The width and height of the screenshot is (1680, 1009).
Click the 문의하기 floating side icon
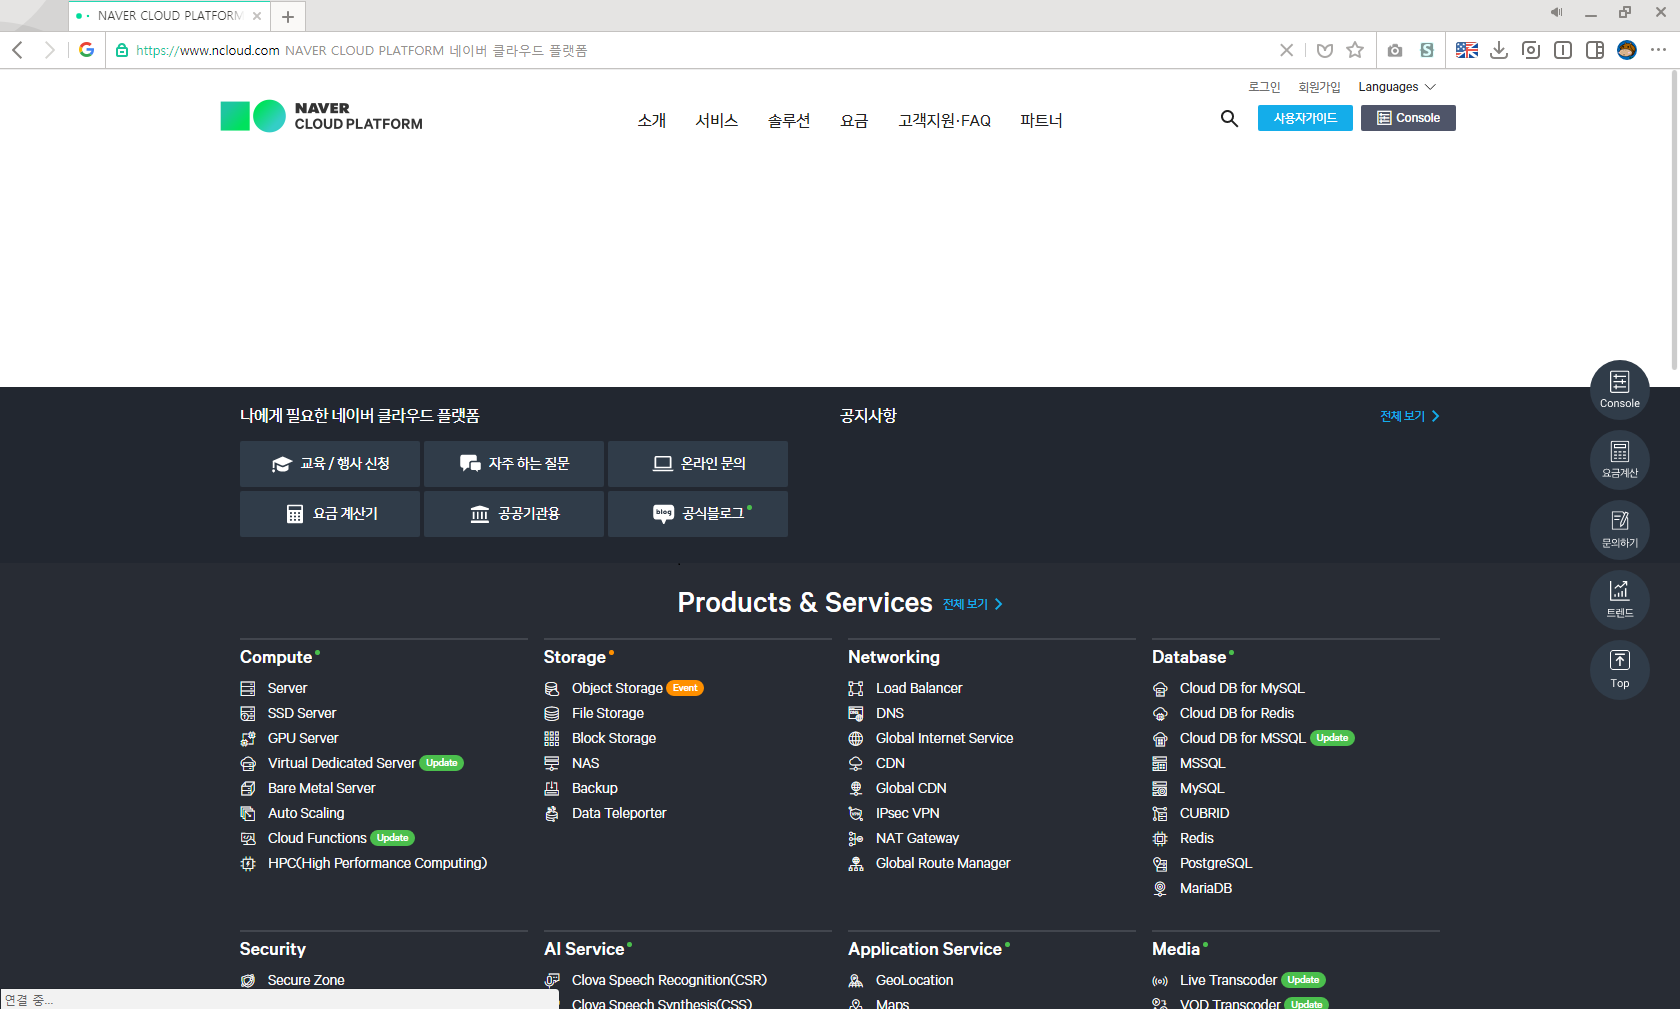pos(1619,529)
